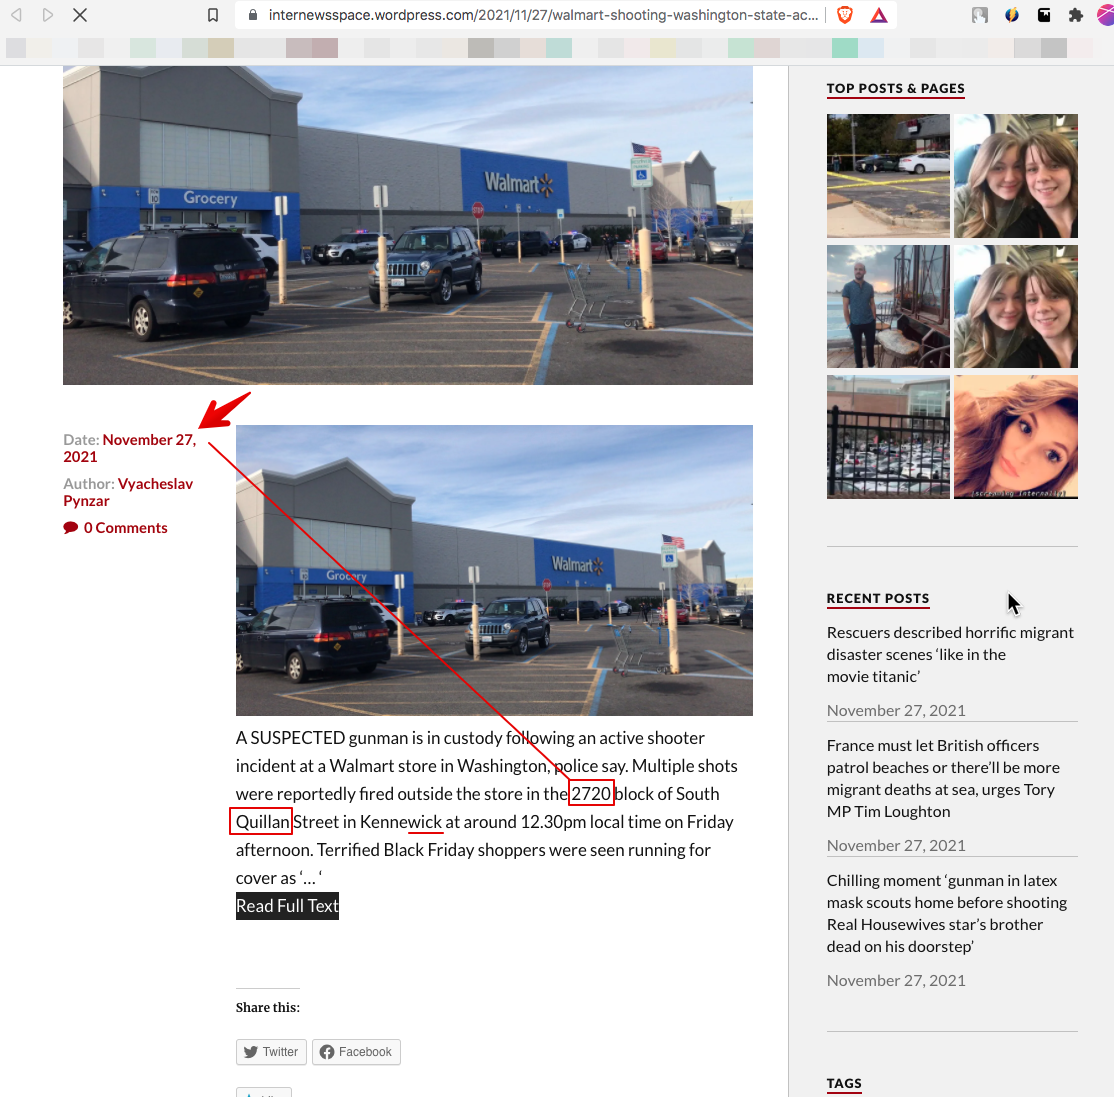The image size is (1114, 1104).
Task: Open the police tape parking lot thumbnail
Action: (x=888, y=175)
